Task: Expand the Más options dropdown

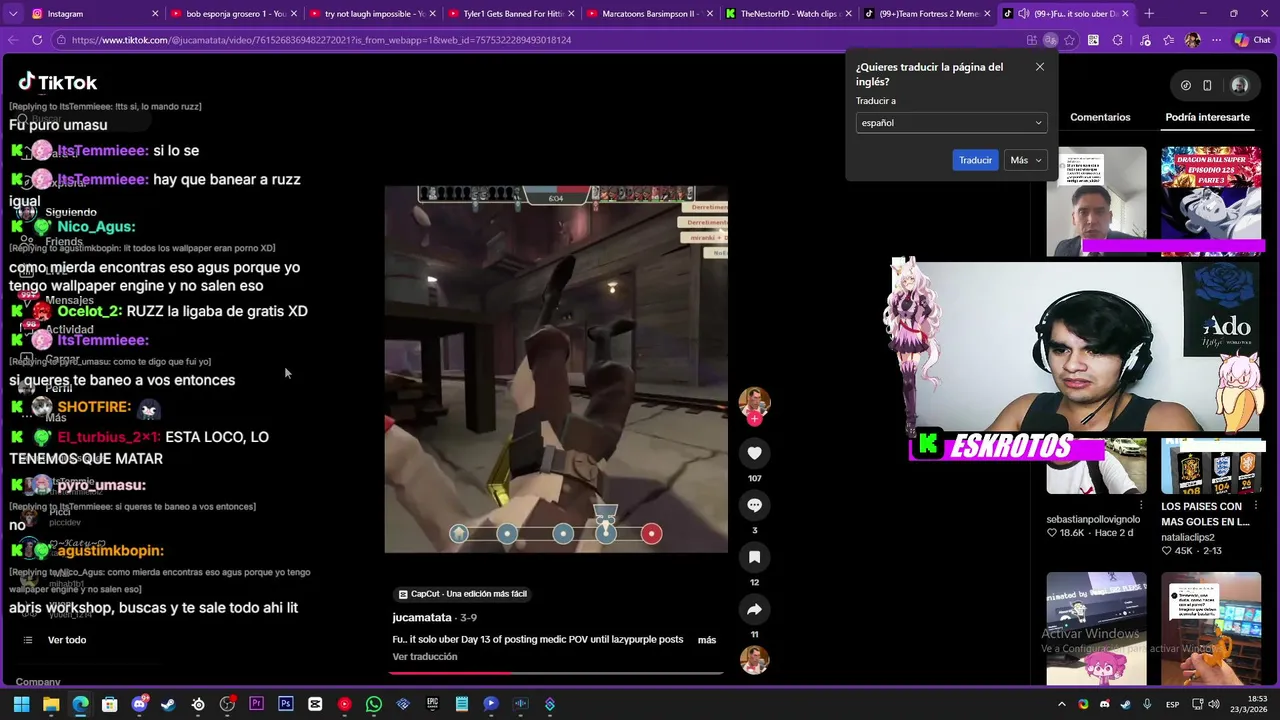Action: tap(1025, 160)
